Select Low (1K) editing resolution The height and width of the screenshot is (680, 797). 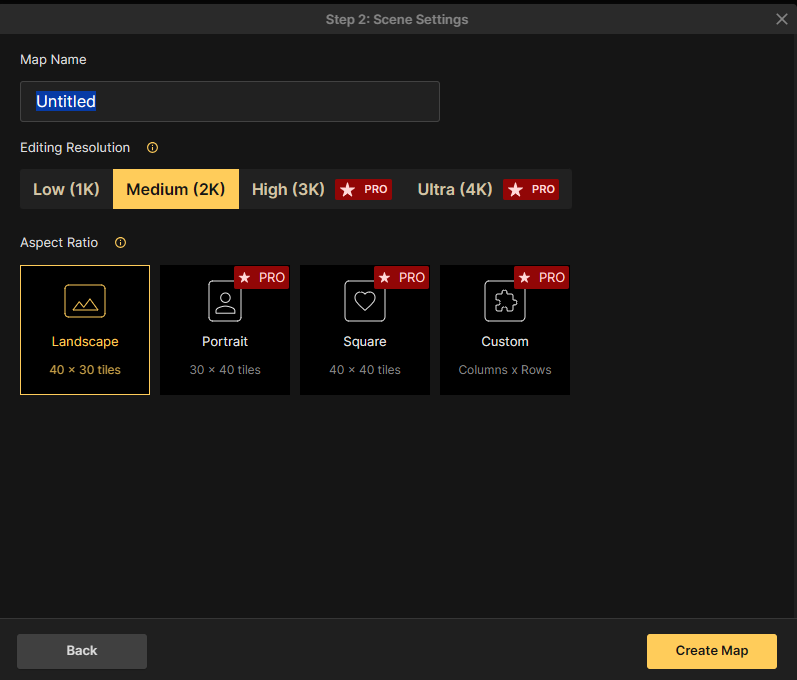pos(66,189)
